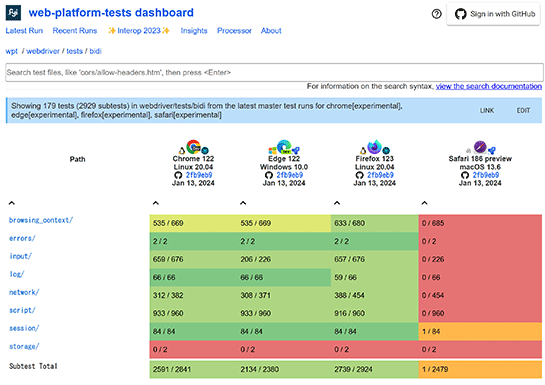545x385 pixels.
Task: Open 2fb9eb9 commit link under Edge
Action: pyautogui.click(x=290, y=175)
